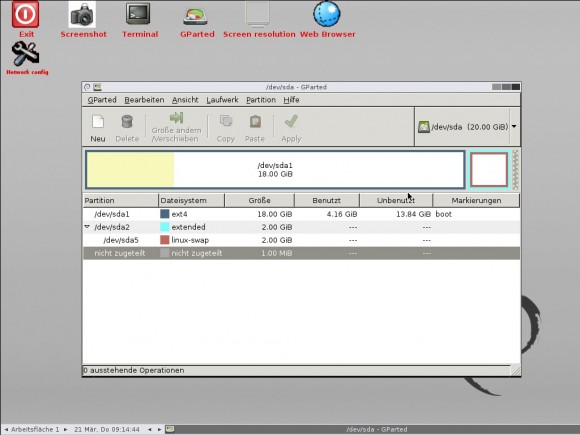Open the GParted desktop icon

(x=195, y=16)
